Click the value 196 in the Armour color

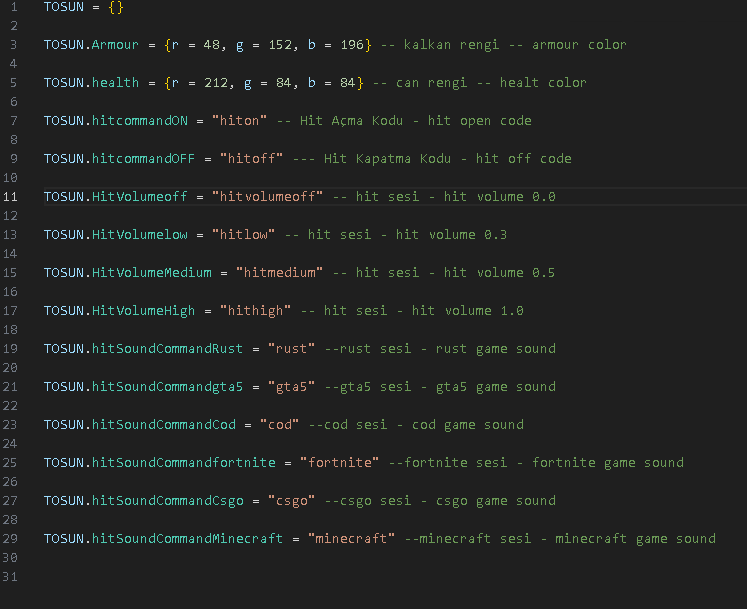click(x=352, y=45)
